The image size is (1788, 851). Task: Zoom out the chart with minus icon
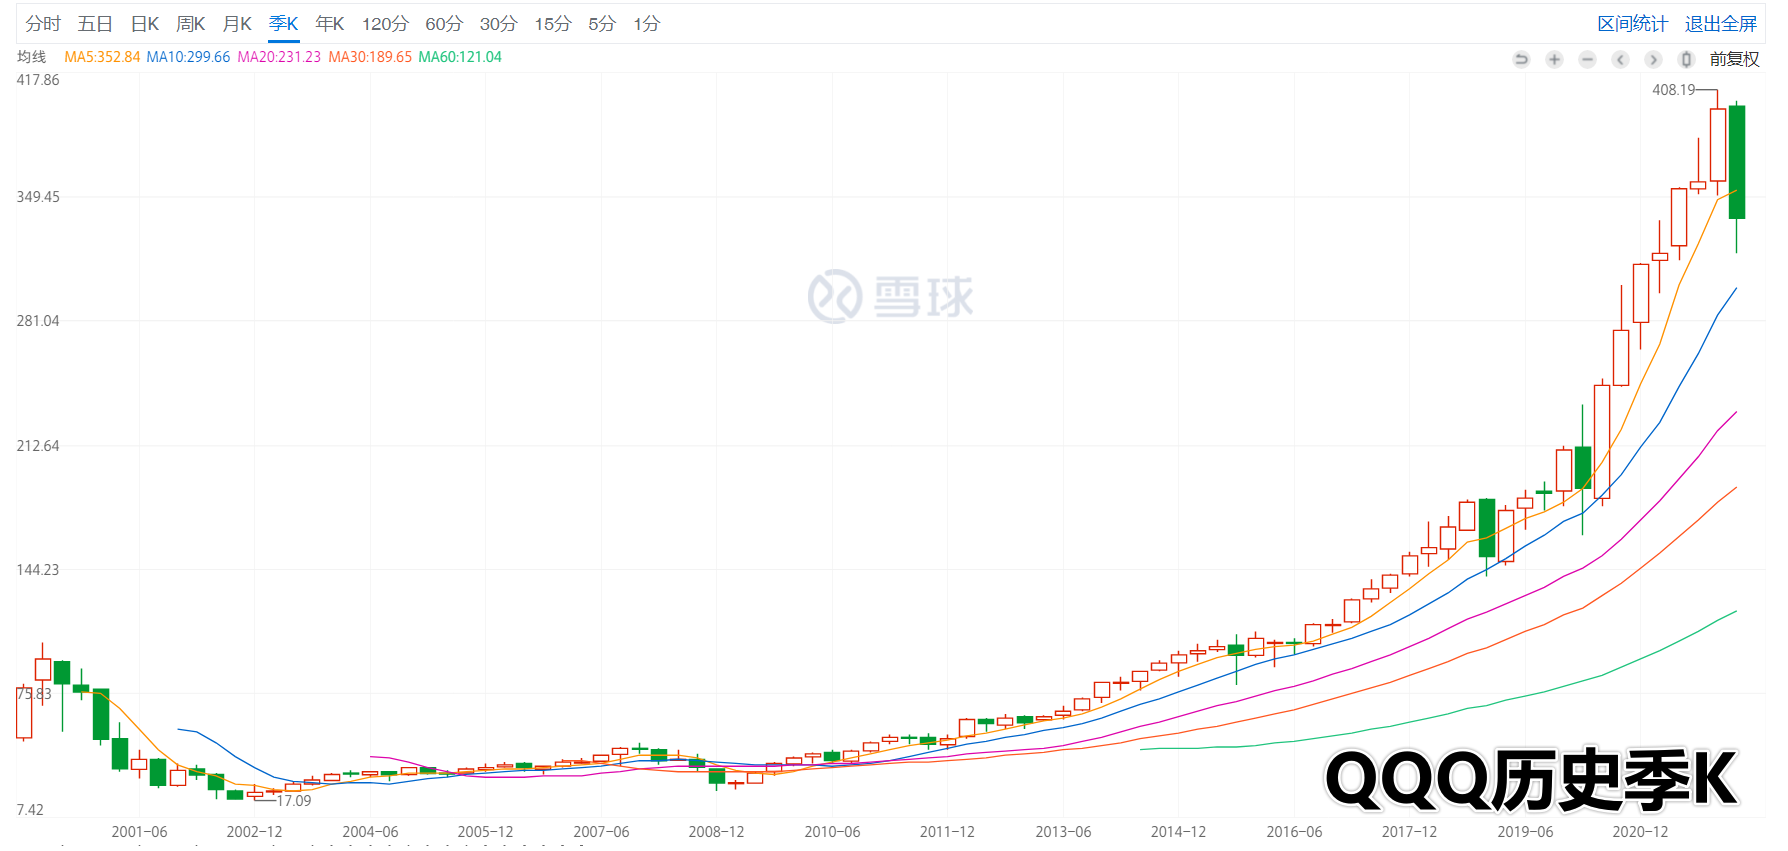coord(1587,59)
